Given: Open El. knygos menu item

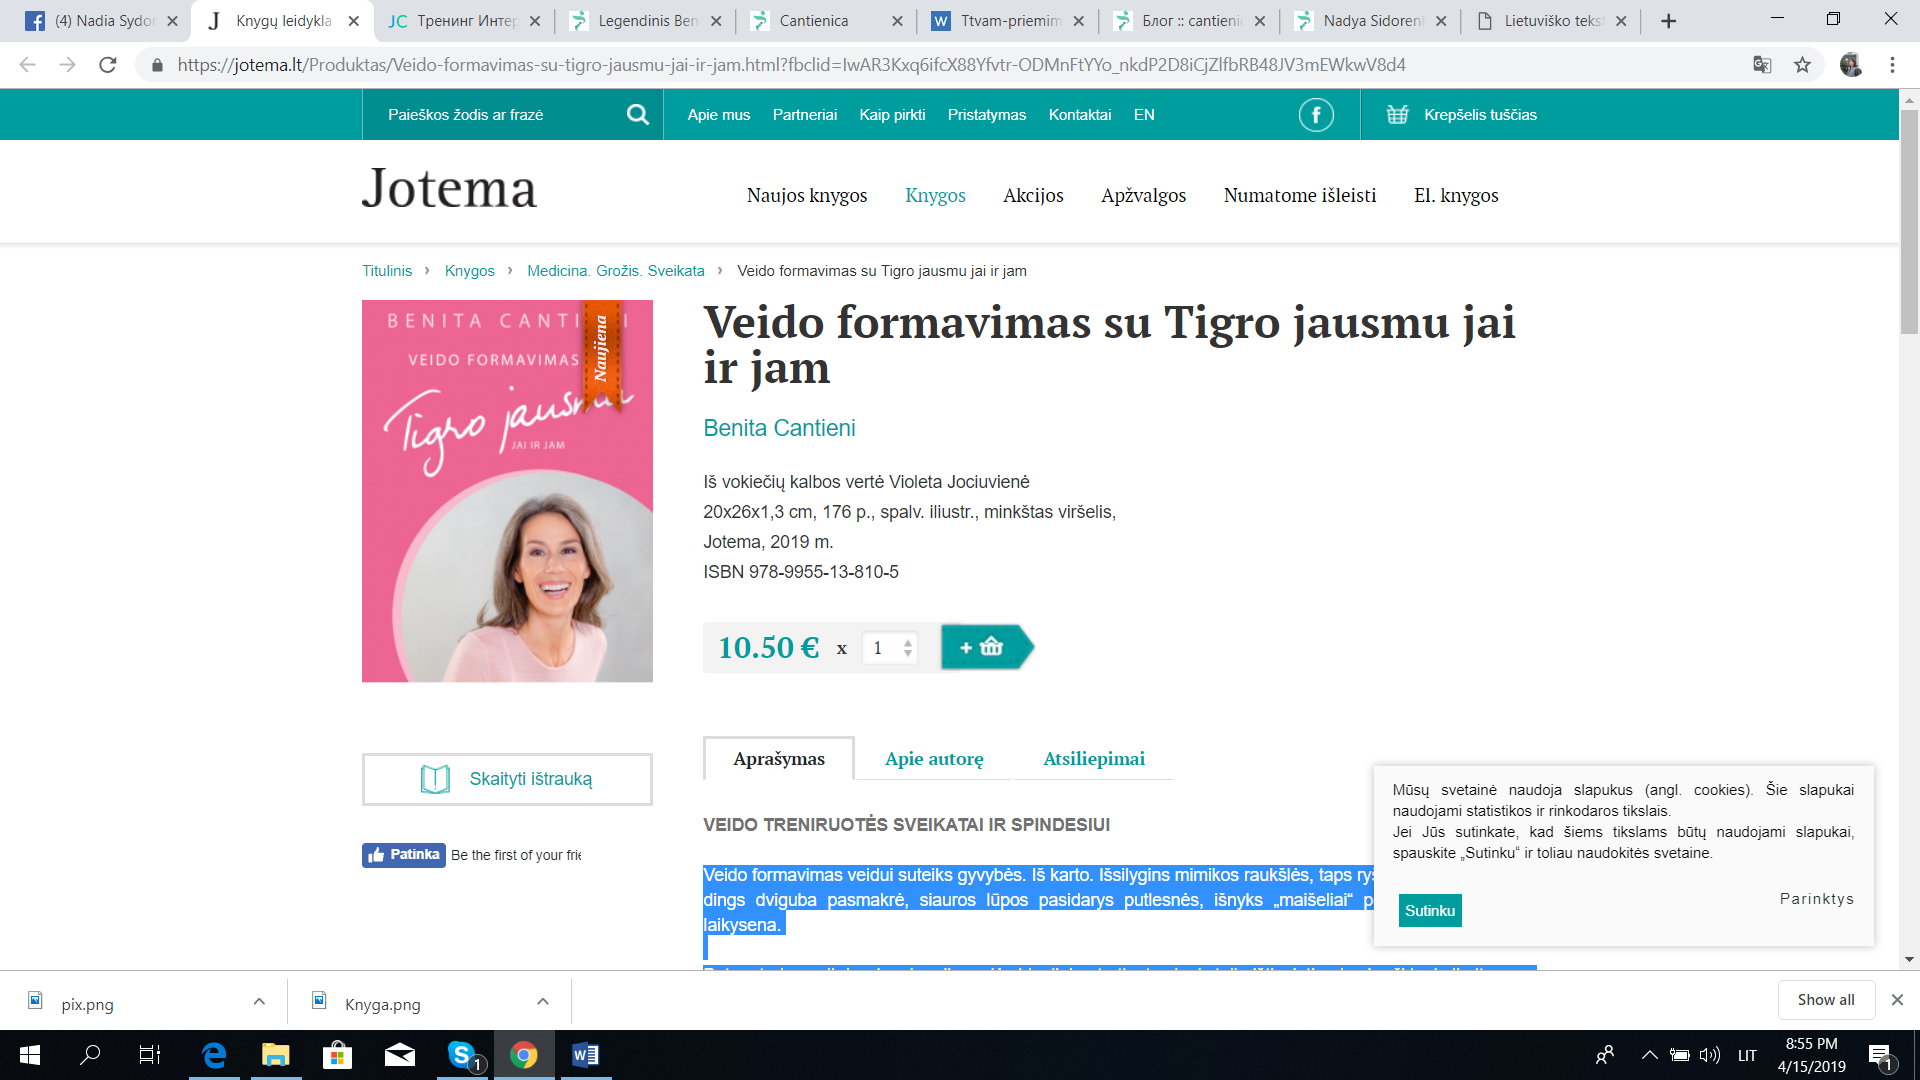Looking at the screenshot, I should click(x=1456, y=196).
